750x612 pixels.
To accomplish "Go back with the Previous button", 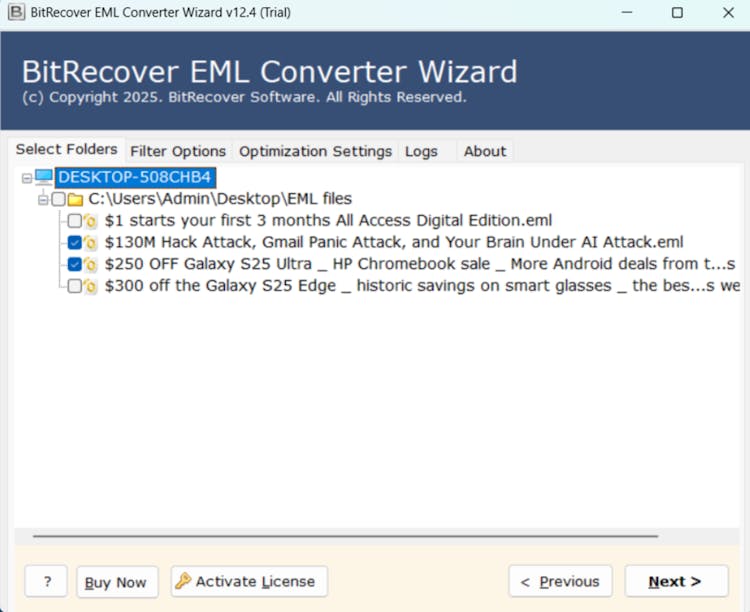I will coord(561,581).
